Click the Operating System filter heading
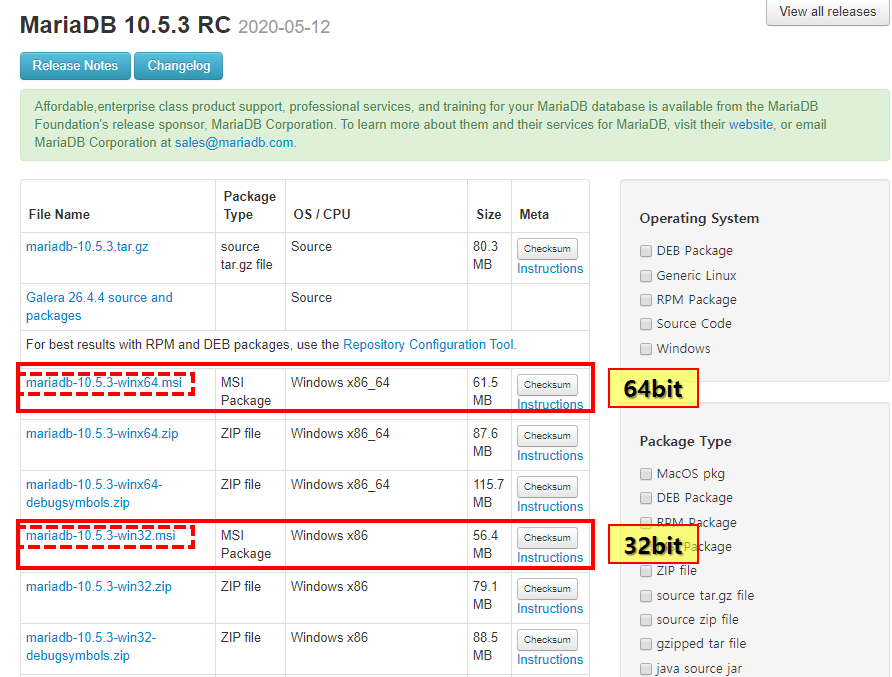892x677 pixels. [x=699, y=218]
